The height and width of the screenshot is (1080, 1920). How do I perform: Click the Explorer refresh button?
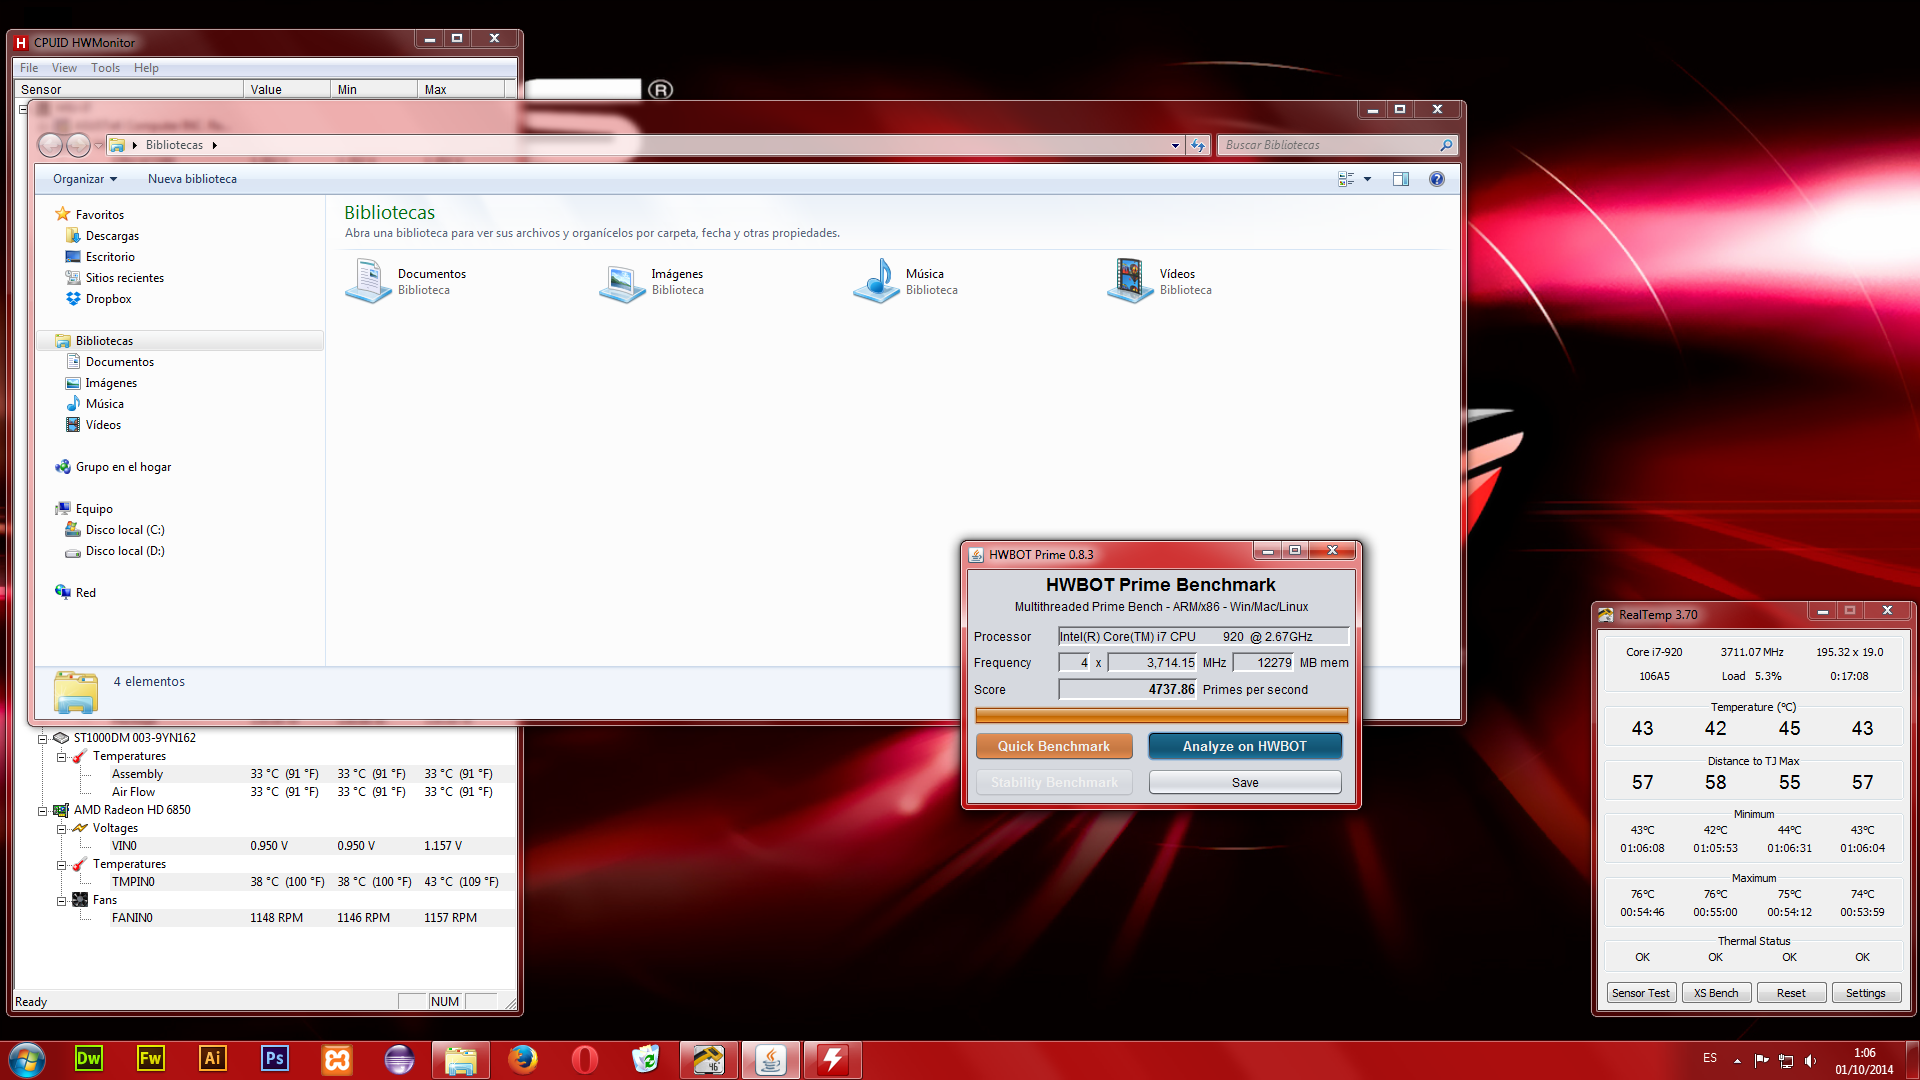tap(1198, 145)
